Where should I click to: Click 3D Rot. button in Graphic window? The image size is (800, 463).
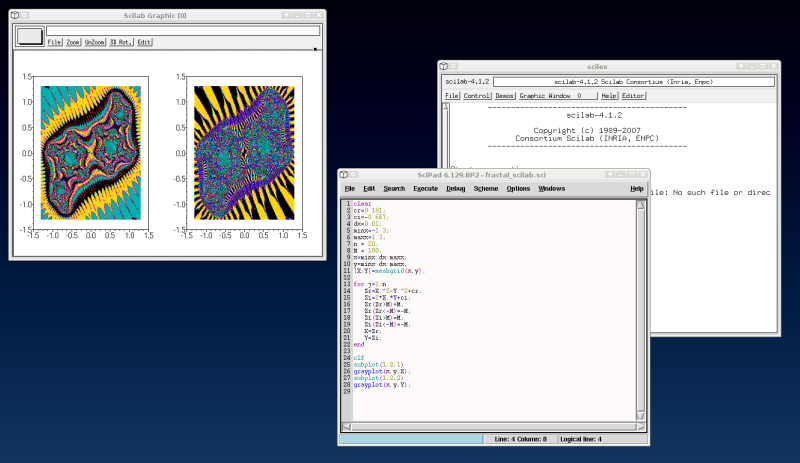[x=121, y=42]
